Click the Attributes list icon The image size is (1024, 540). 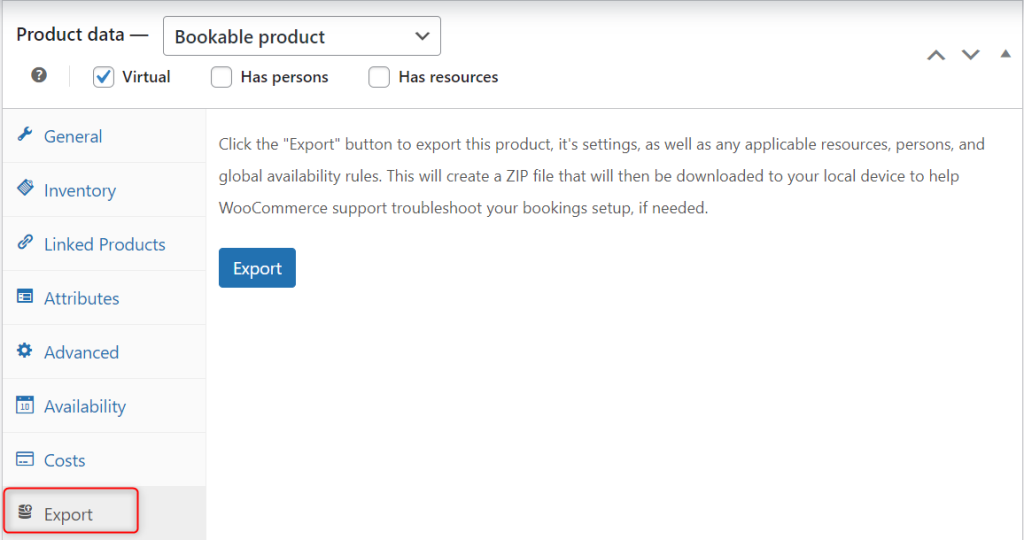coord(25,297)
